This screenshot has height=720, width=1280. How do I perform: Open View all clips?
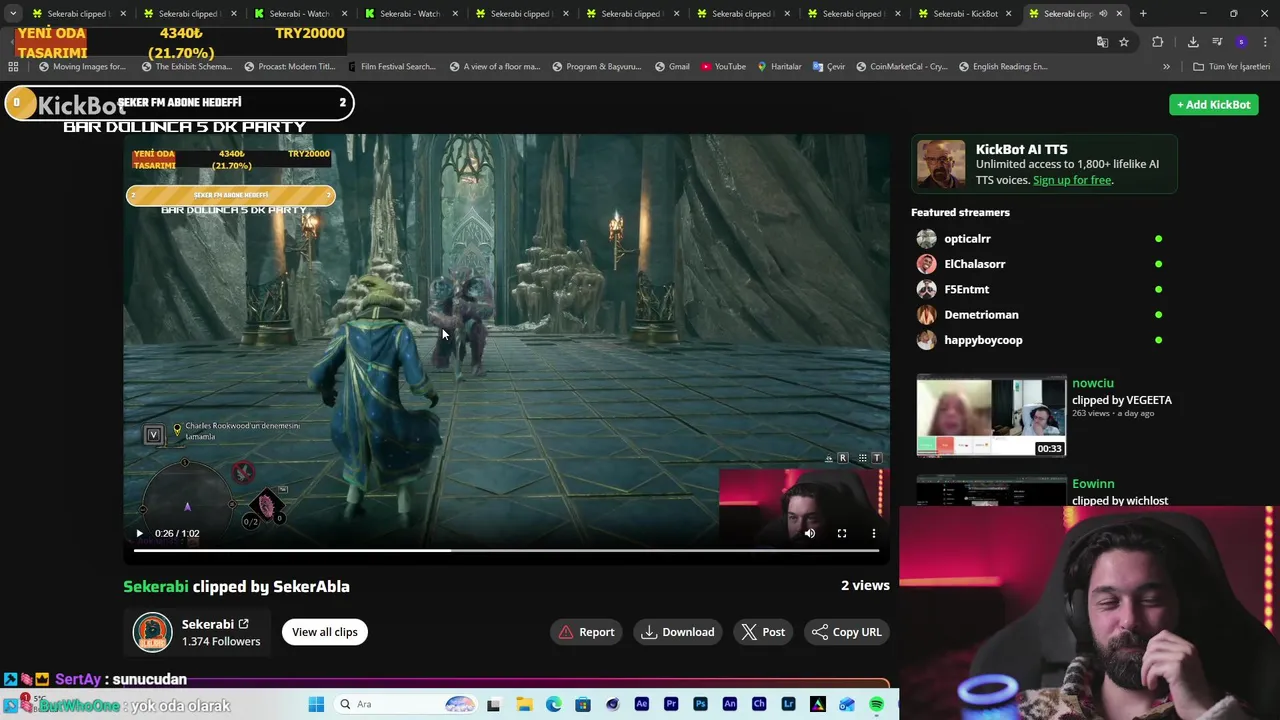325,632
